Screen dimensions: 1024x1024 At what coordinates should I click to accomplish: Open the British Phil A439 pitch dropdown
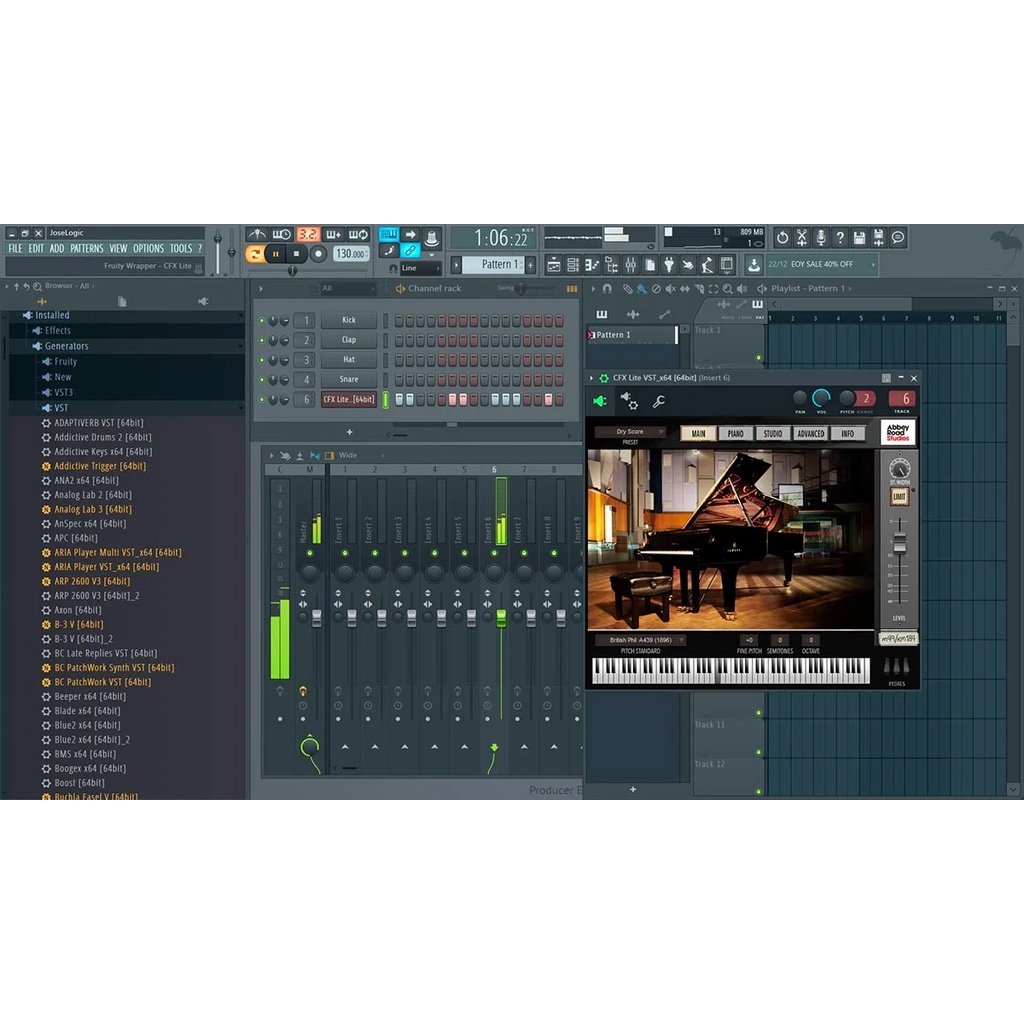pyautogui.click(x=640, y=640)
